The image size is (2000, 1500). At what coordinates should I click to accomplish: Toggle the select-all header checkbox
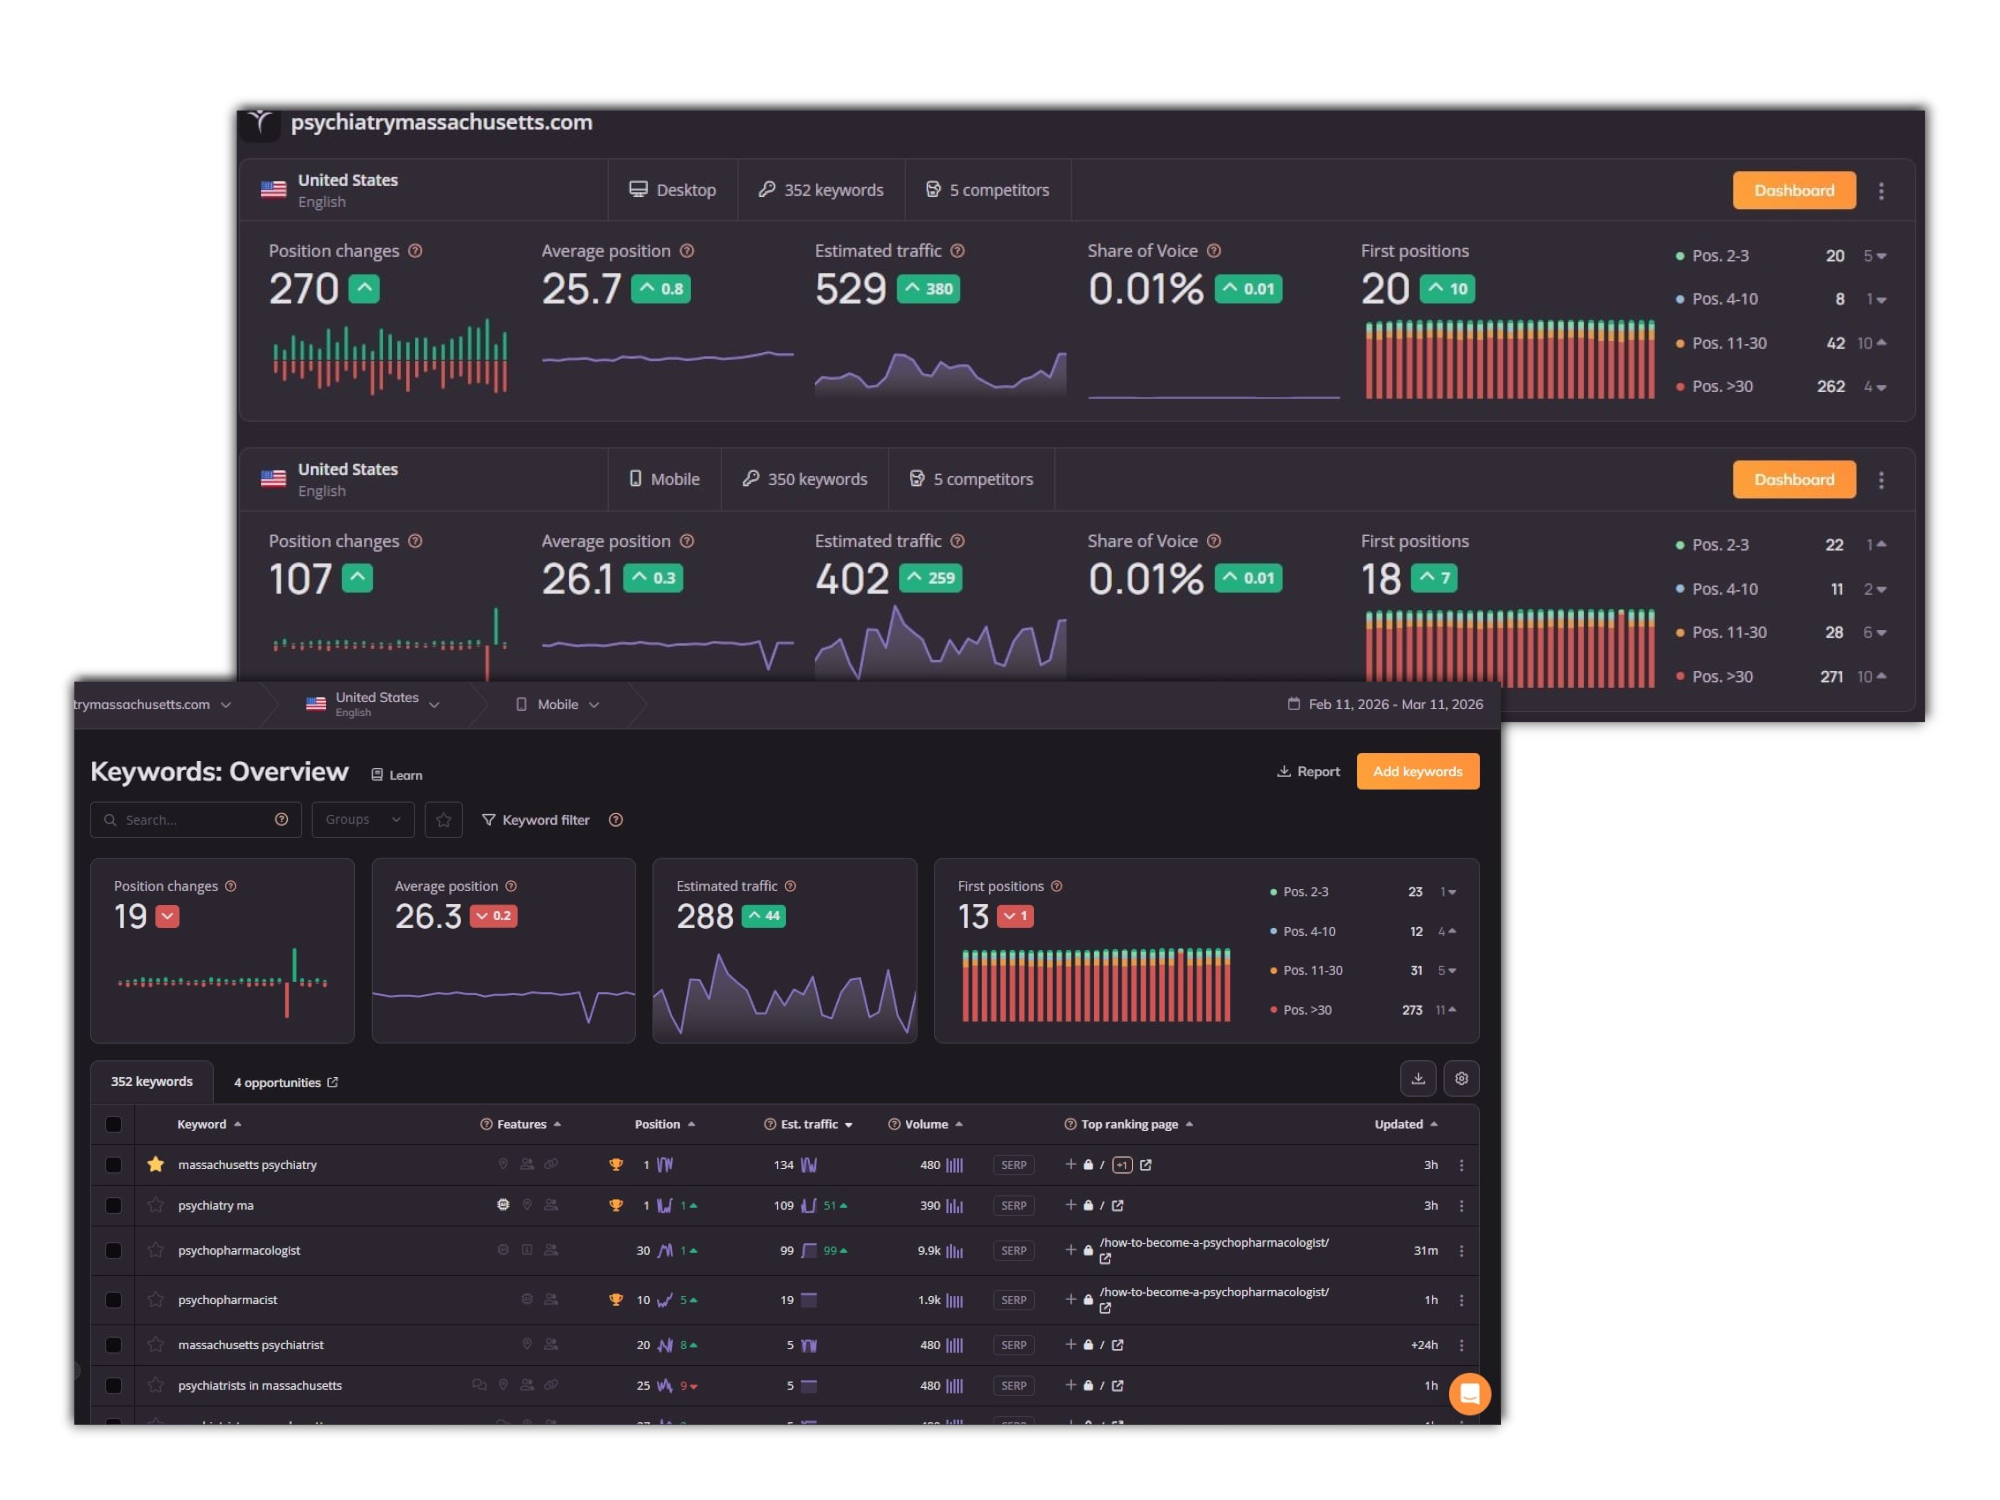coord(113,1124)
